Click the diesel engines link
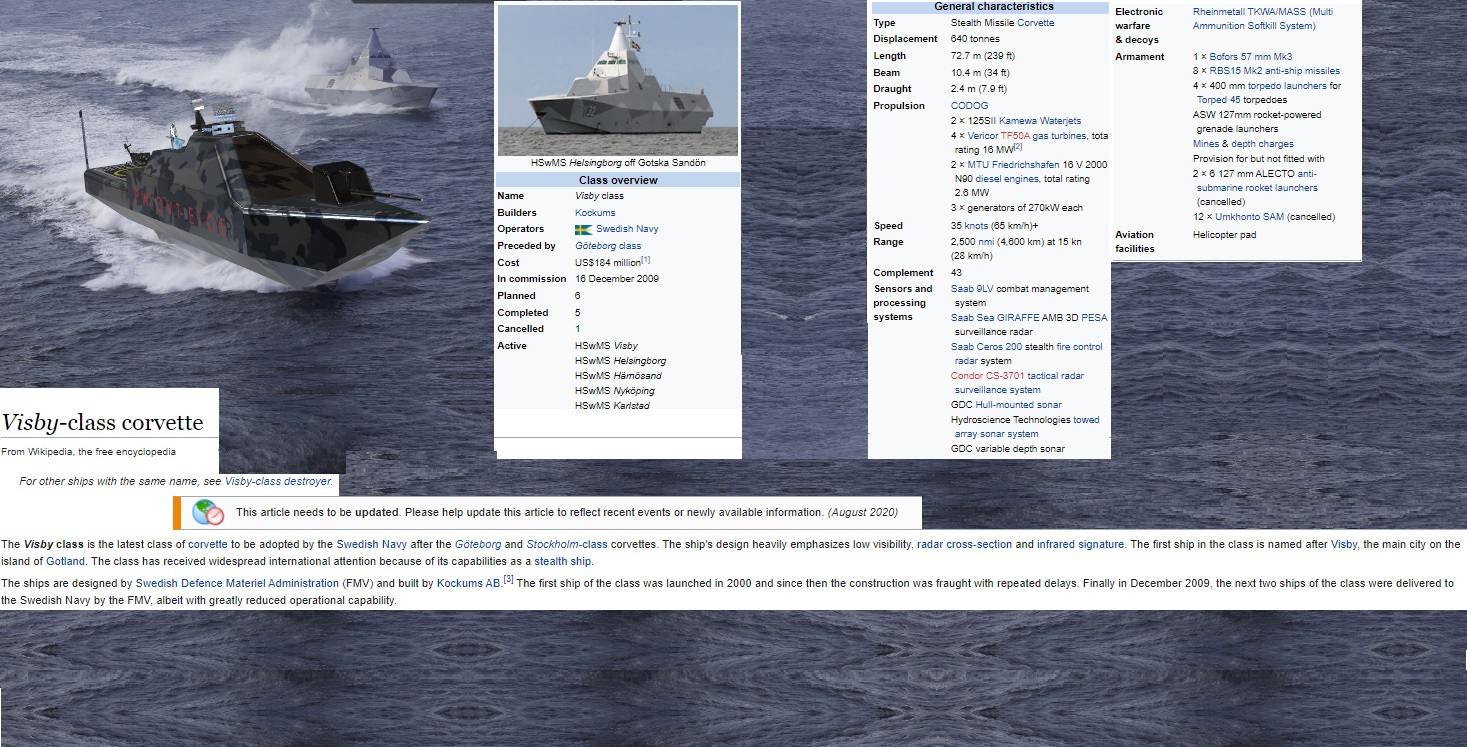This screenshot has height=747, width=1467. point(1007,179)
